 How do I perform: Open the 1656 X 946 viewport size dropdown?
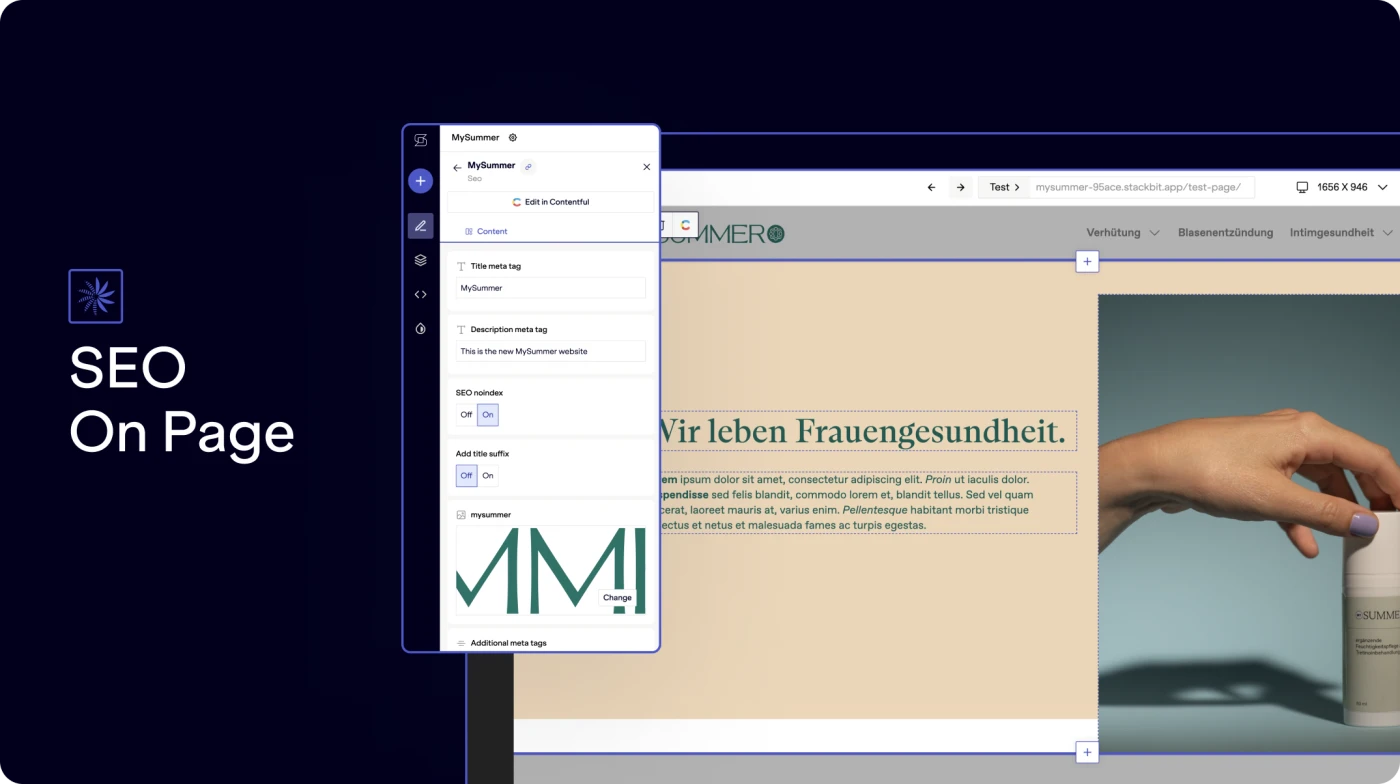click(1342, 187)
